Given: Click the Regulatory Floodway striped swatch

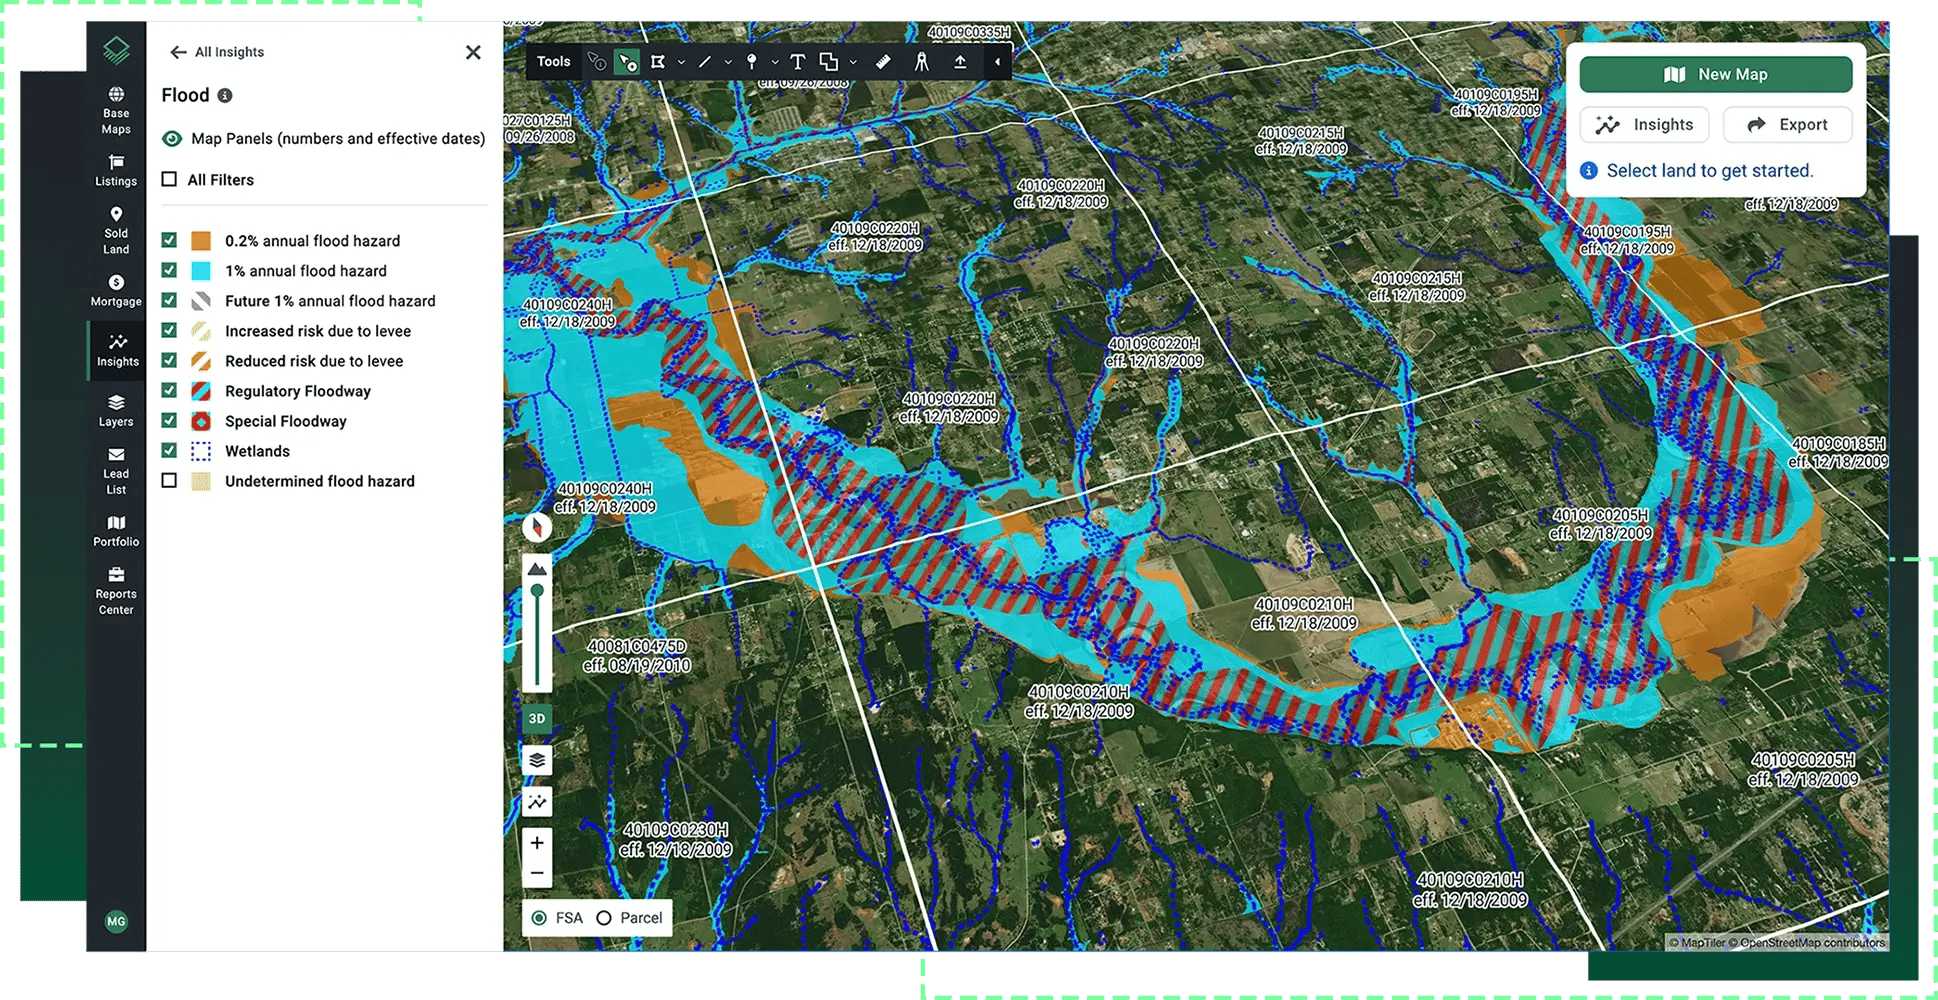Looking at the screenshot, I should pyautogui.click(x=201, y=390).
